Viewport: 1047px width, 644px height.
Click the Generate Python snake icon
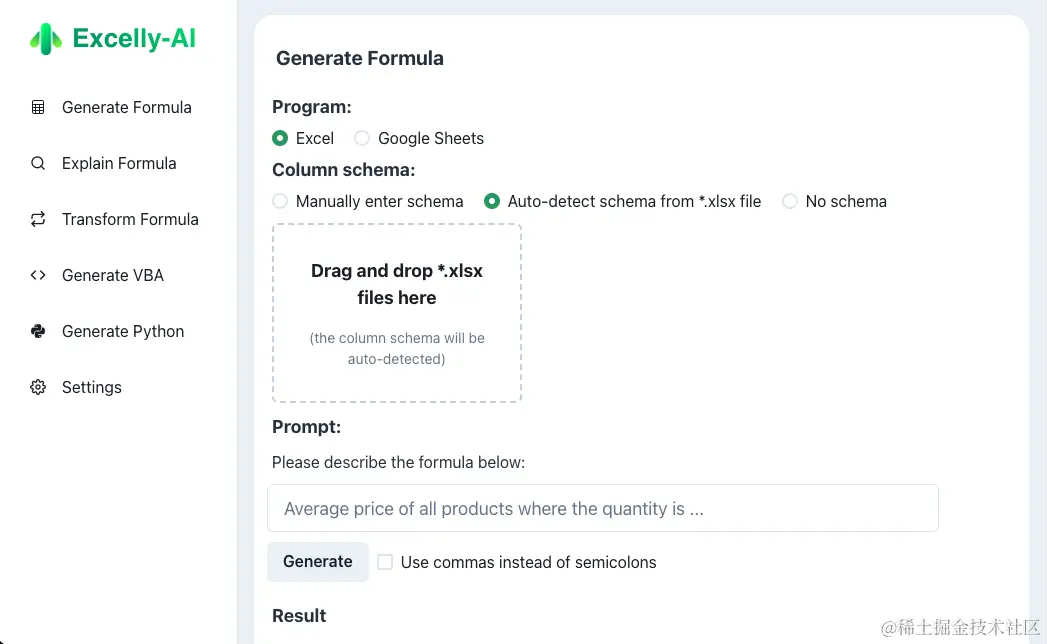pos(38,331)
